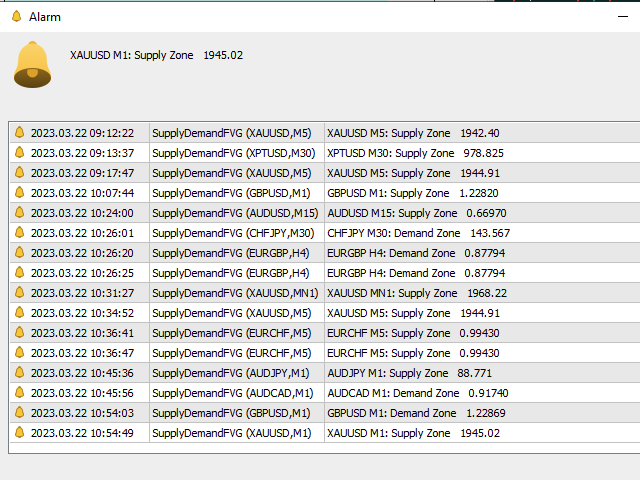Select the message 'XAUUSD MN1: Supply Zone 1968.22'

[417, 293]
